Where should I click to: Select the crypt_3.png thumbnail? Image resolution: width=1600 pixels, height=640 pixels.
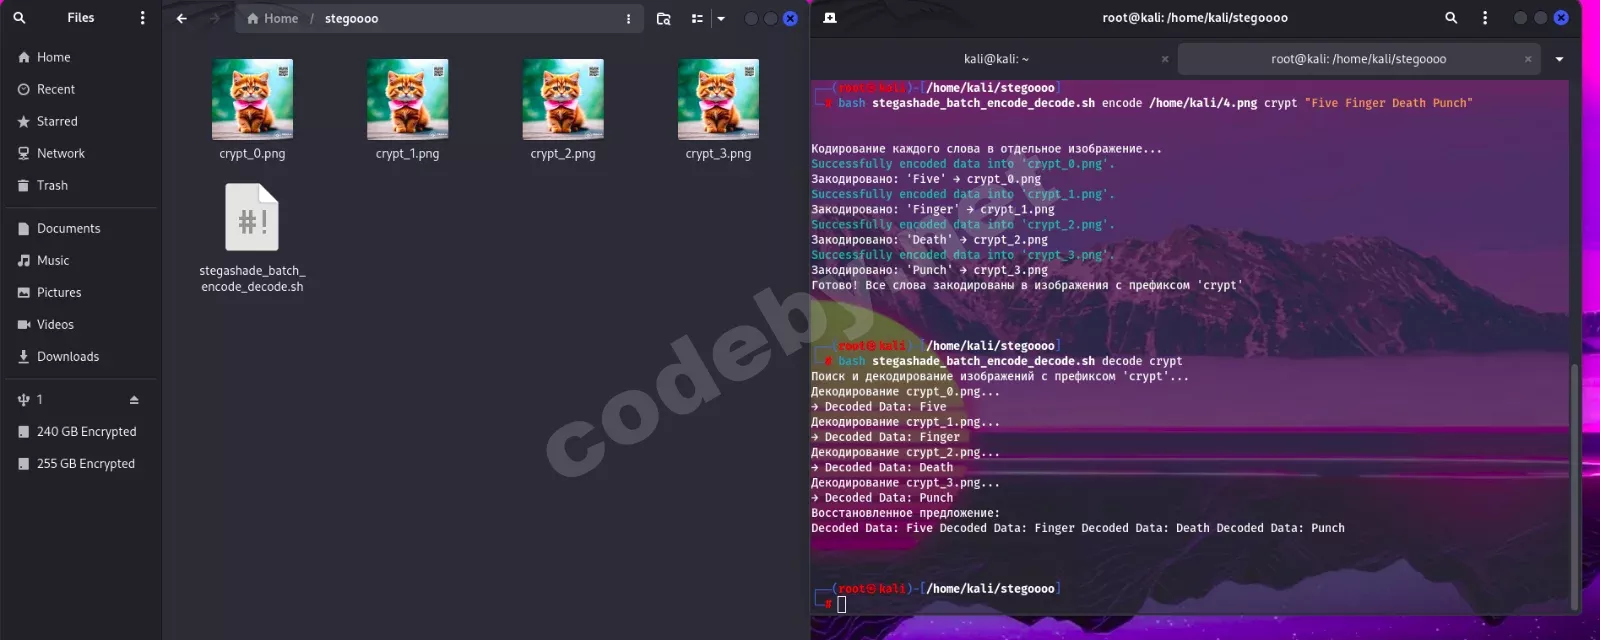coord(718,99)
